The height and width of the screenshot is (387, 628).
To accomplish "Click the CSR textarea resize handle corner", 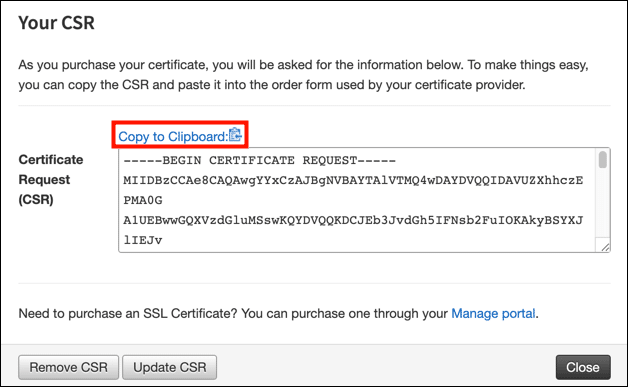I will click(x=605, y=247).
